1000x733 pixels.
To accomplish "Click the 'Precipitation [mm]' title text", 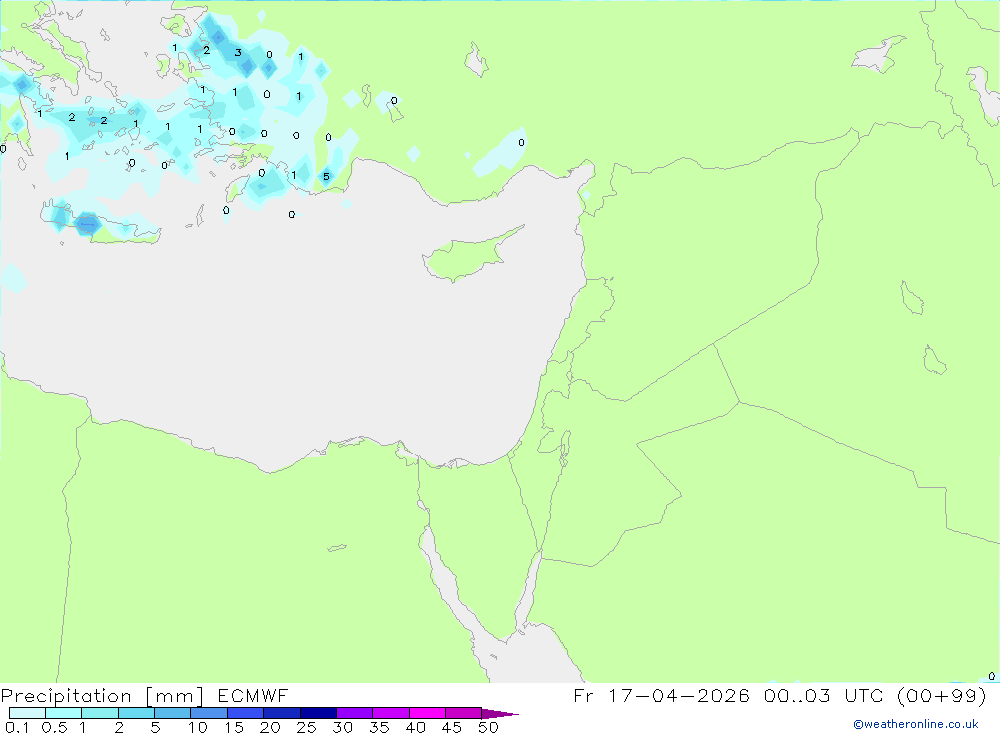I will 102,695.
